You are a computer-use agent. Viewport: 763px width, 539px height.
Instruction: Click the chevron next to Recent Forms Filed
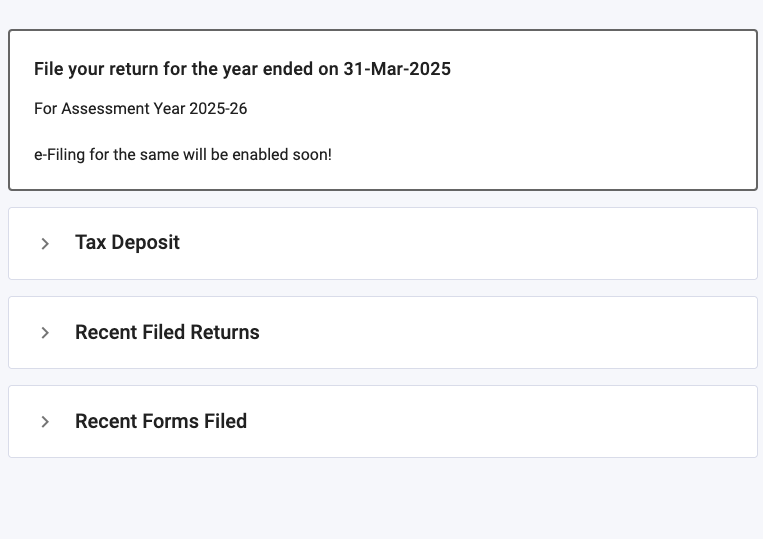pos(45,422)
